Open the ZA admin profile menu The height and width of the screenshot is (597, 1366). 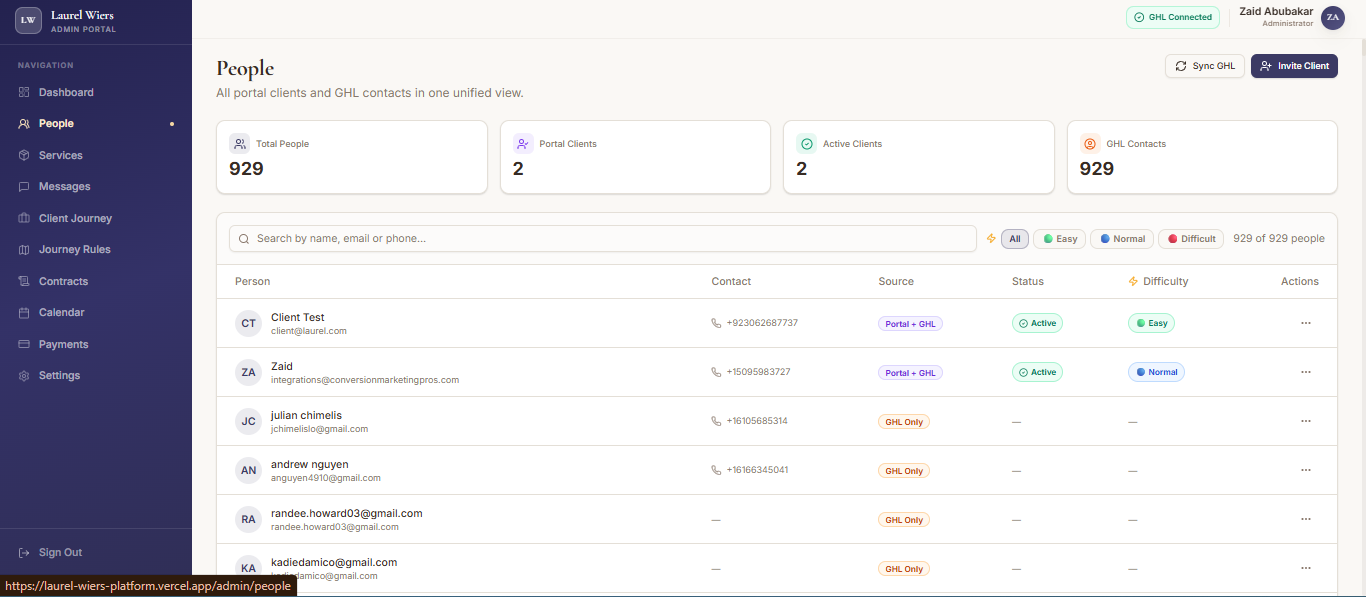click(x=1333, y=17)
